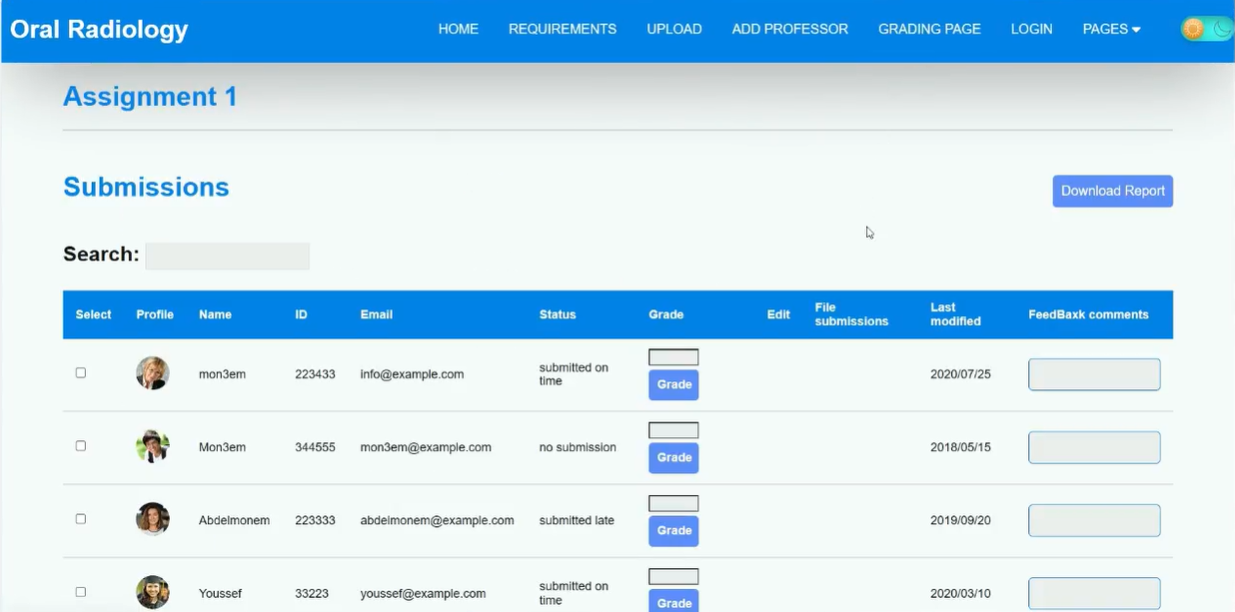Click the email info@example.com
Screen dimensions: 1235x612
[412, 374]
